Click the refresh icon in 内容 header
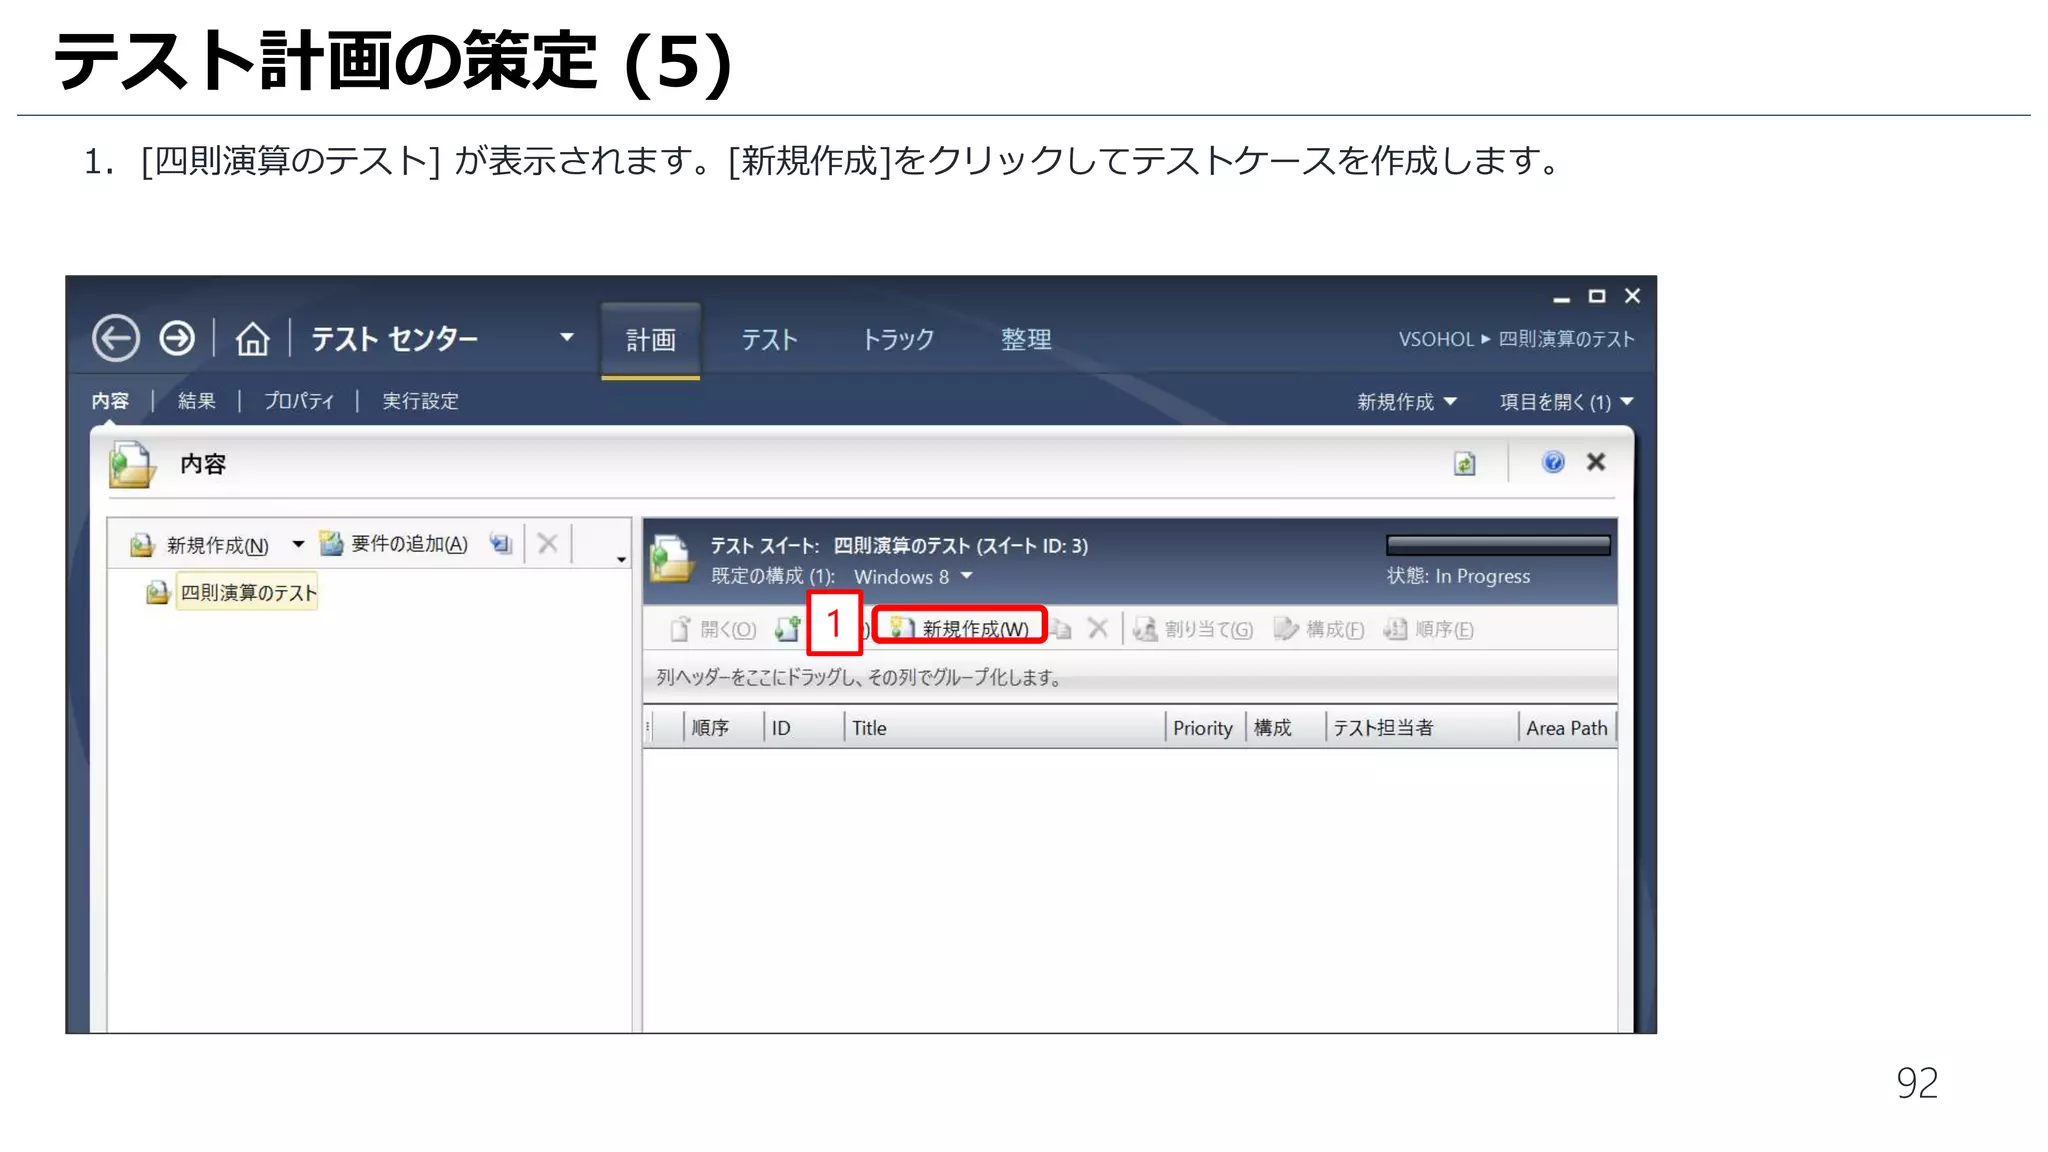 pos(1465,463)
